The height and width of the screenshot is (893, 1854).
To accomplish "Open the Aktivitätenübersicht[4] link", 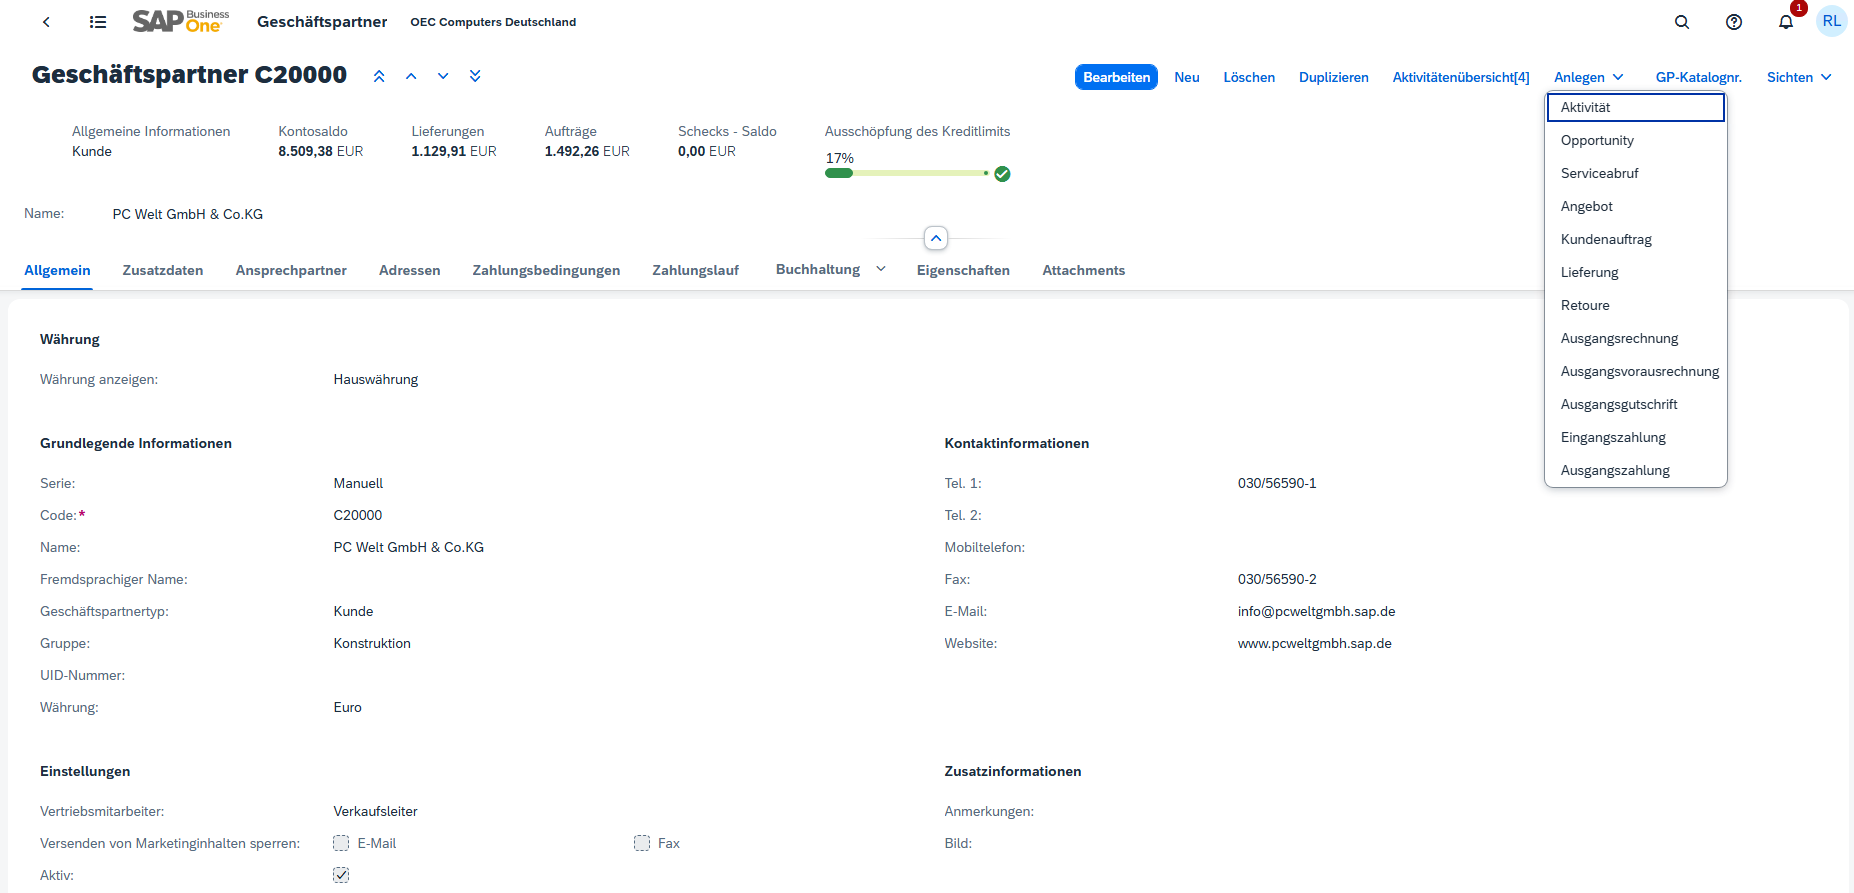I will point(1460,77).
